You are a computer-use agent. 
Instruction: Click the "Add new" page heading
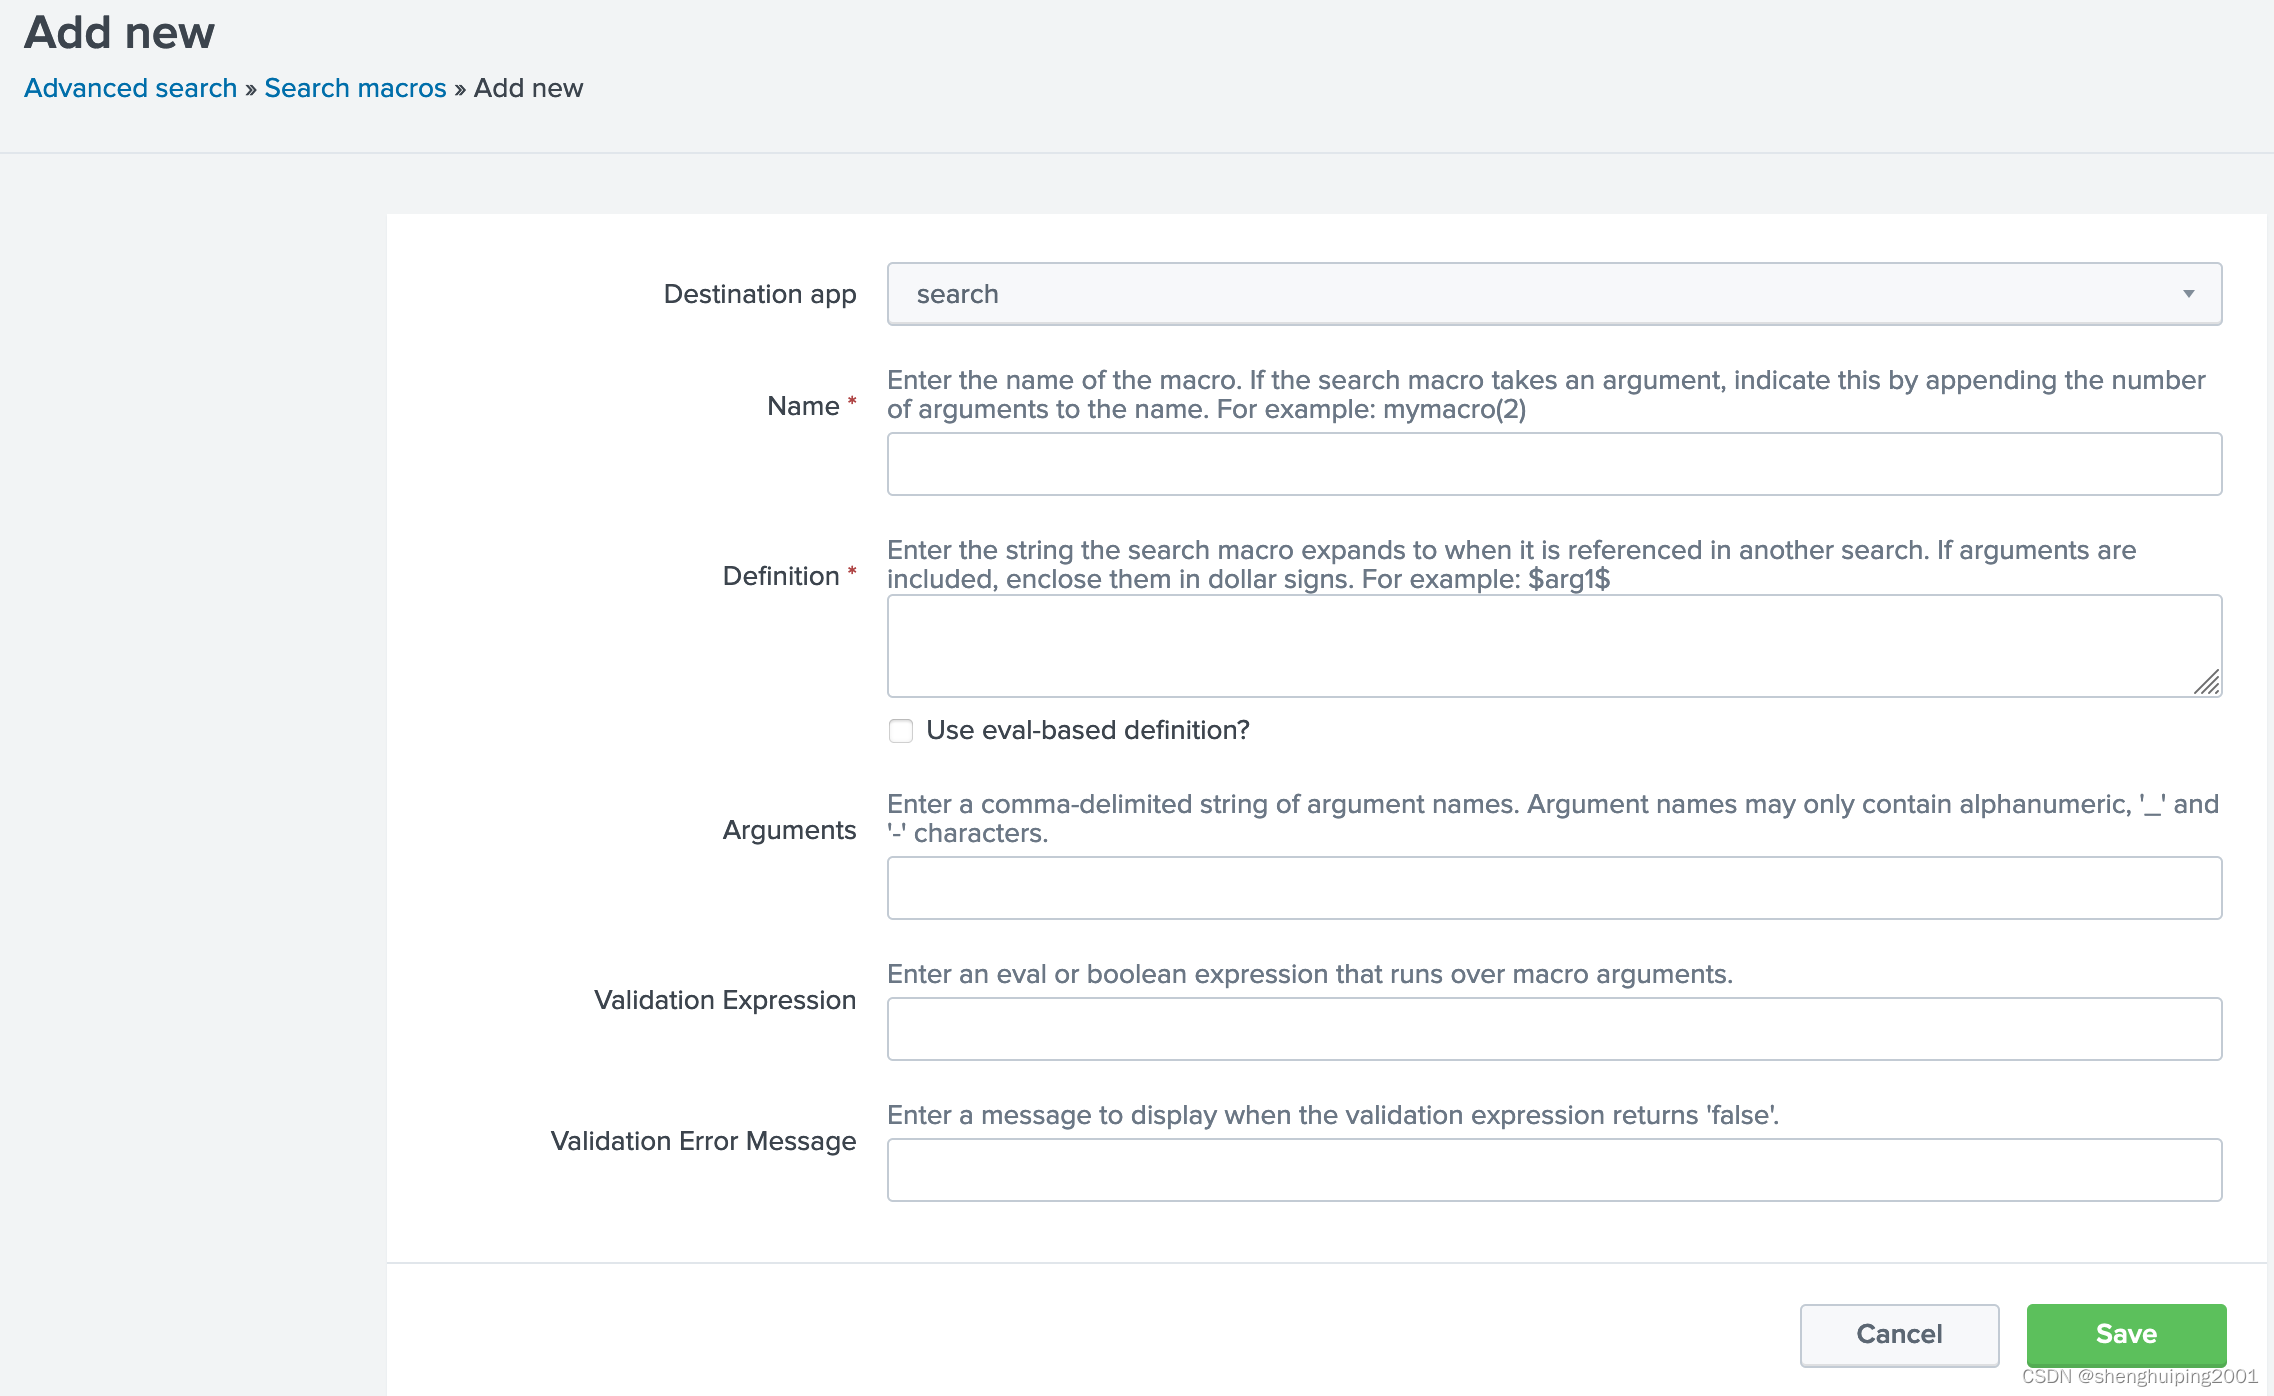coord(118,32)
